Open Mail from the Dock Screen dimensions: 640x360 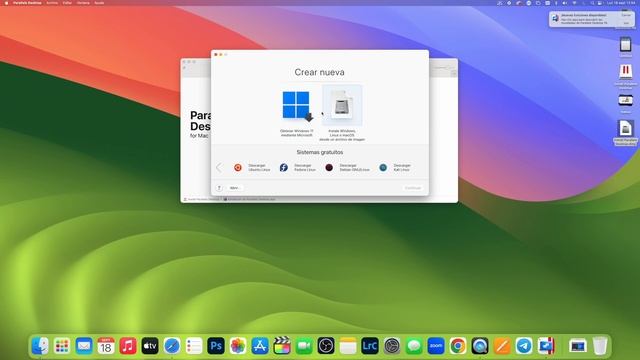pyautogui.click(x=84, y=346)
